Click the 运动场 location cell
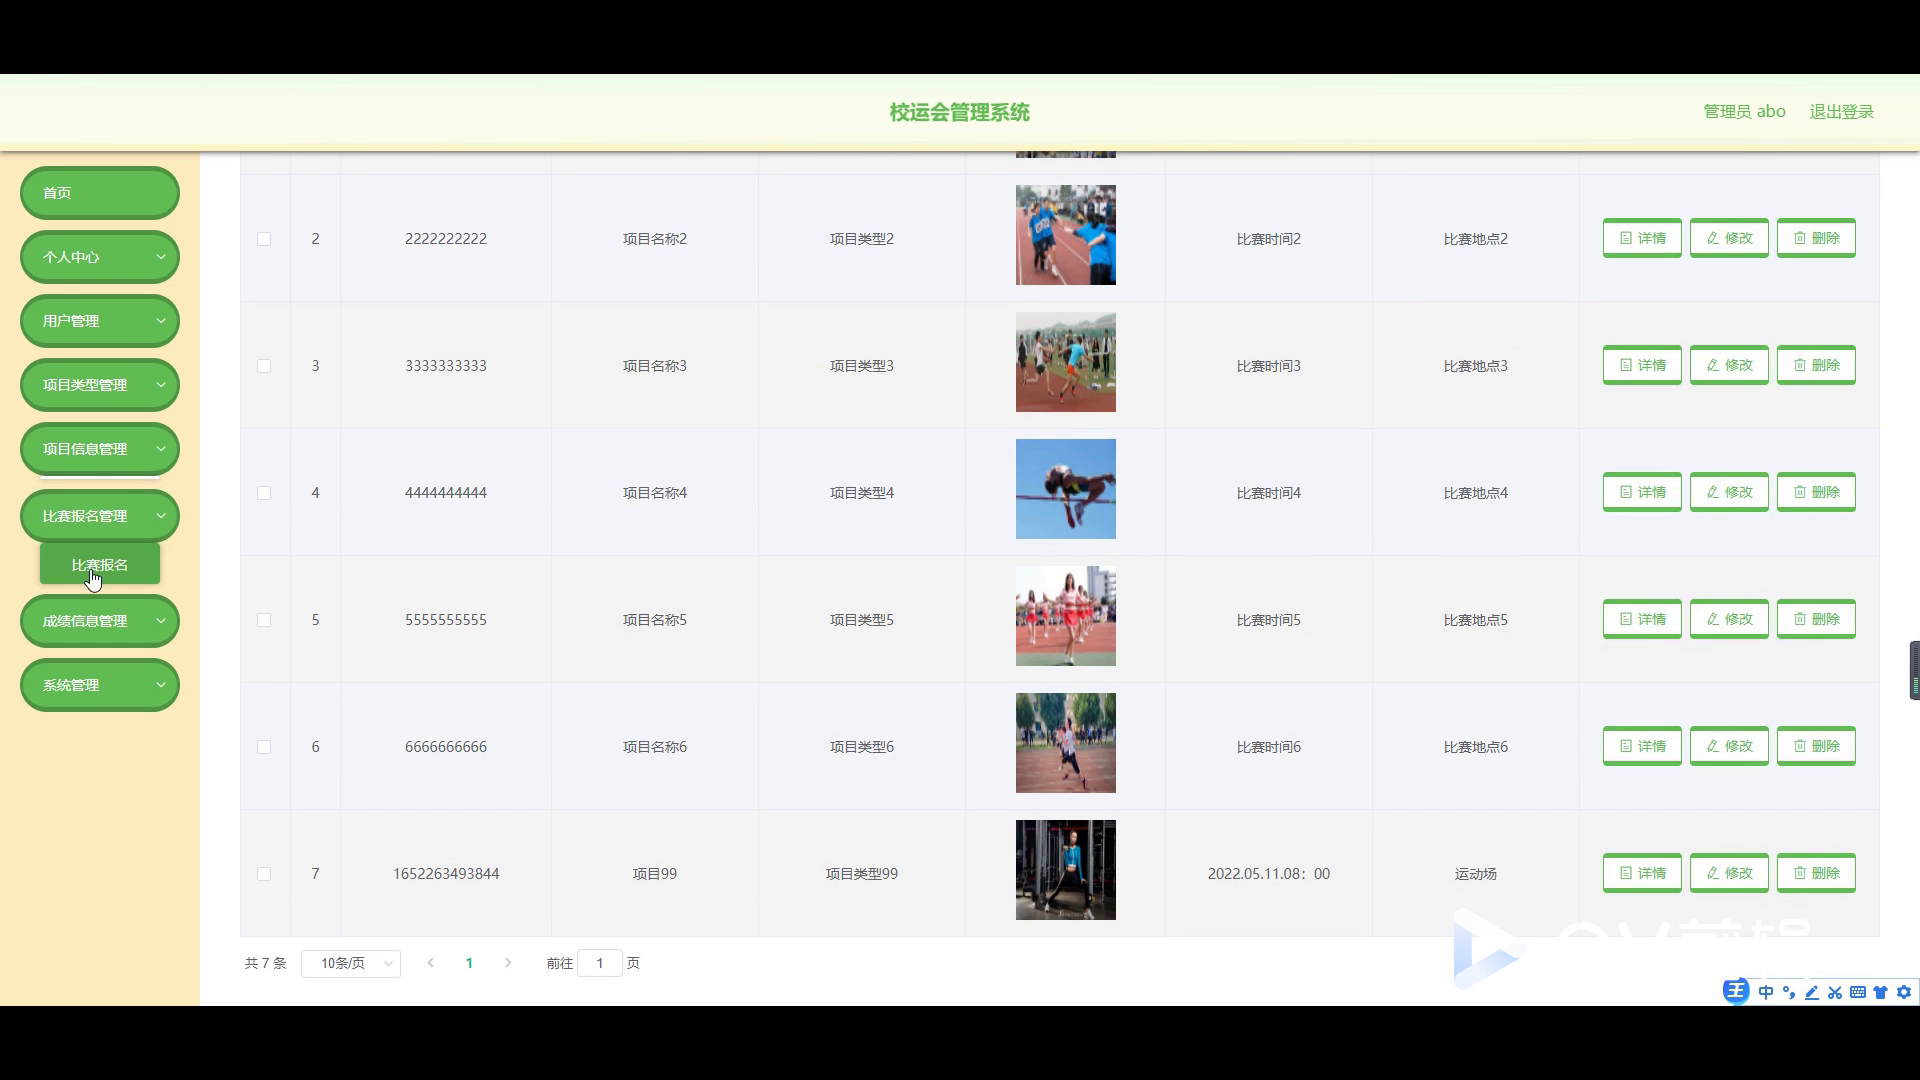 pyautogui.click(x=1476, y=874)
